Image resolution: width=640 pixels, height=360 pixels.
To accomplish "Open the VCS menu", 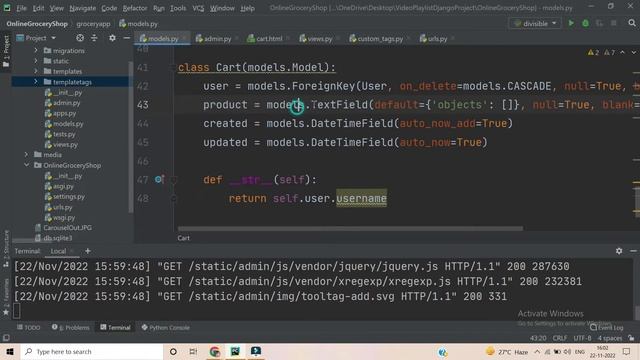I will tap(198, 8).
